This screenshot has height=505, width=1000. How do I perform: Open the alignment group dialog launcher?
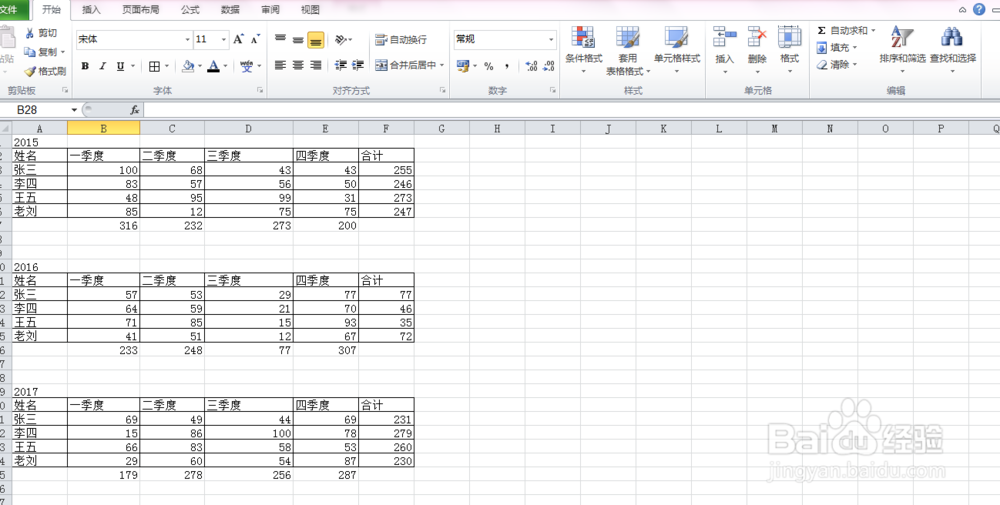click(x=443, y=91)
